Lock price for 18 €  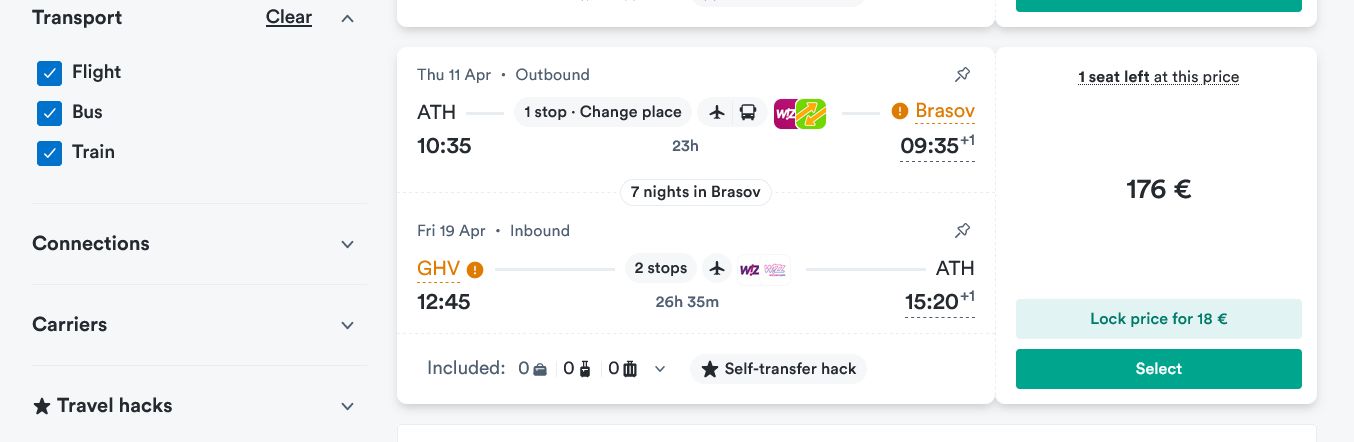(1159, 319)
